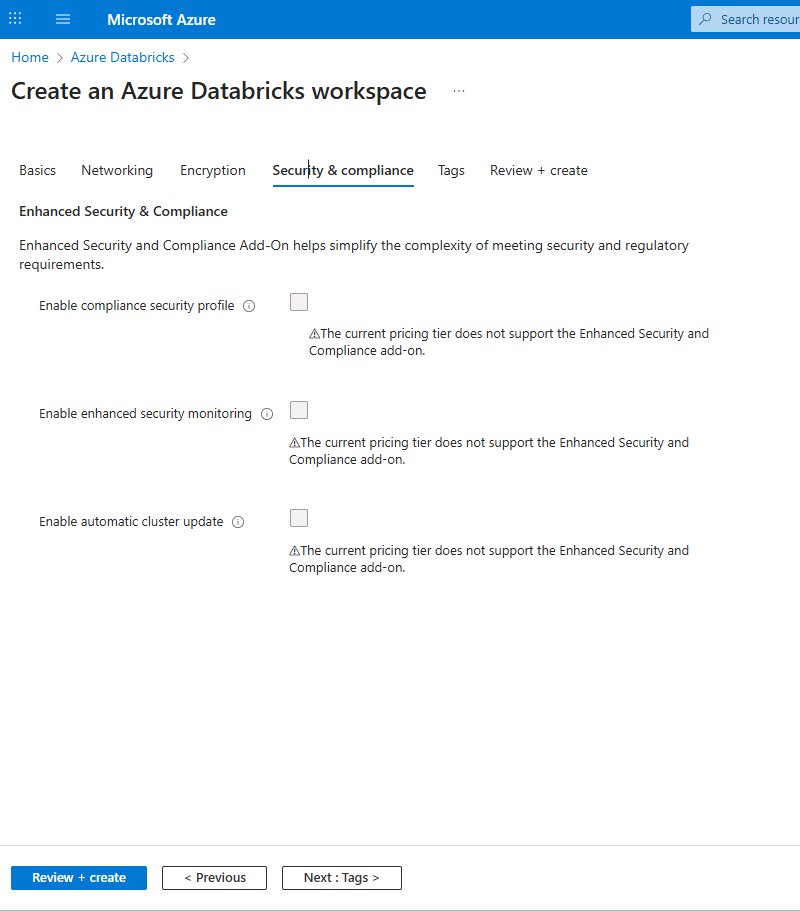
Task: Click the Enable compliance security profile label
Action: (x=137, y=306)
